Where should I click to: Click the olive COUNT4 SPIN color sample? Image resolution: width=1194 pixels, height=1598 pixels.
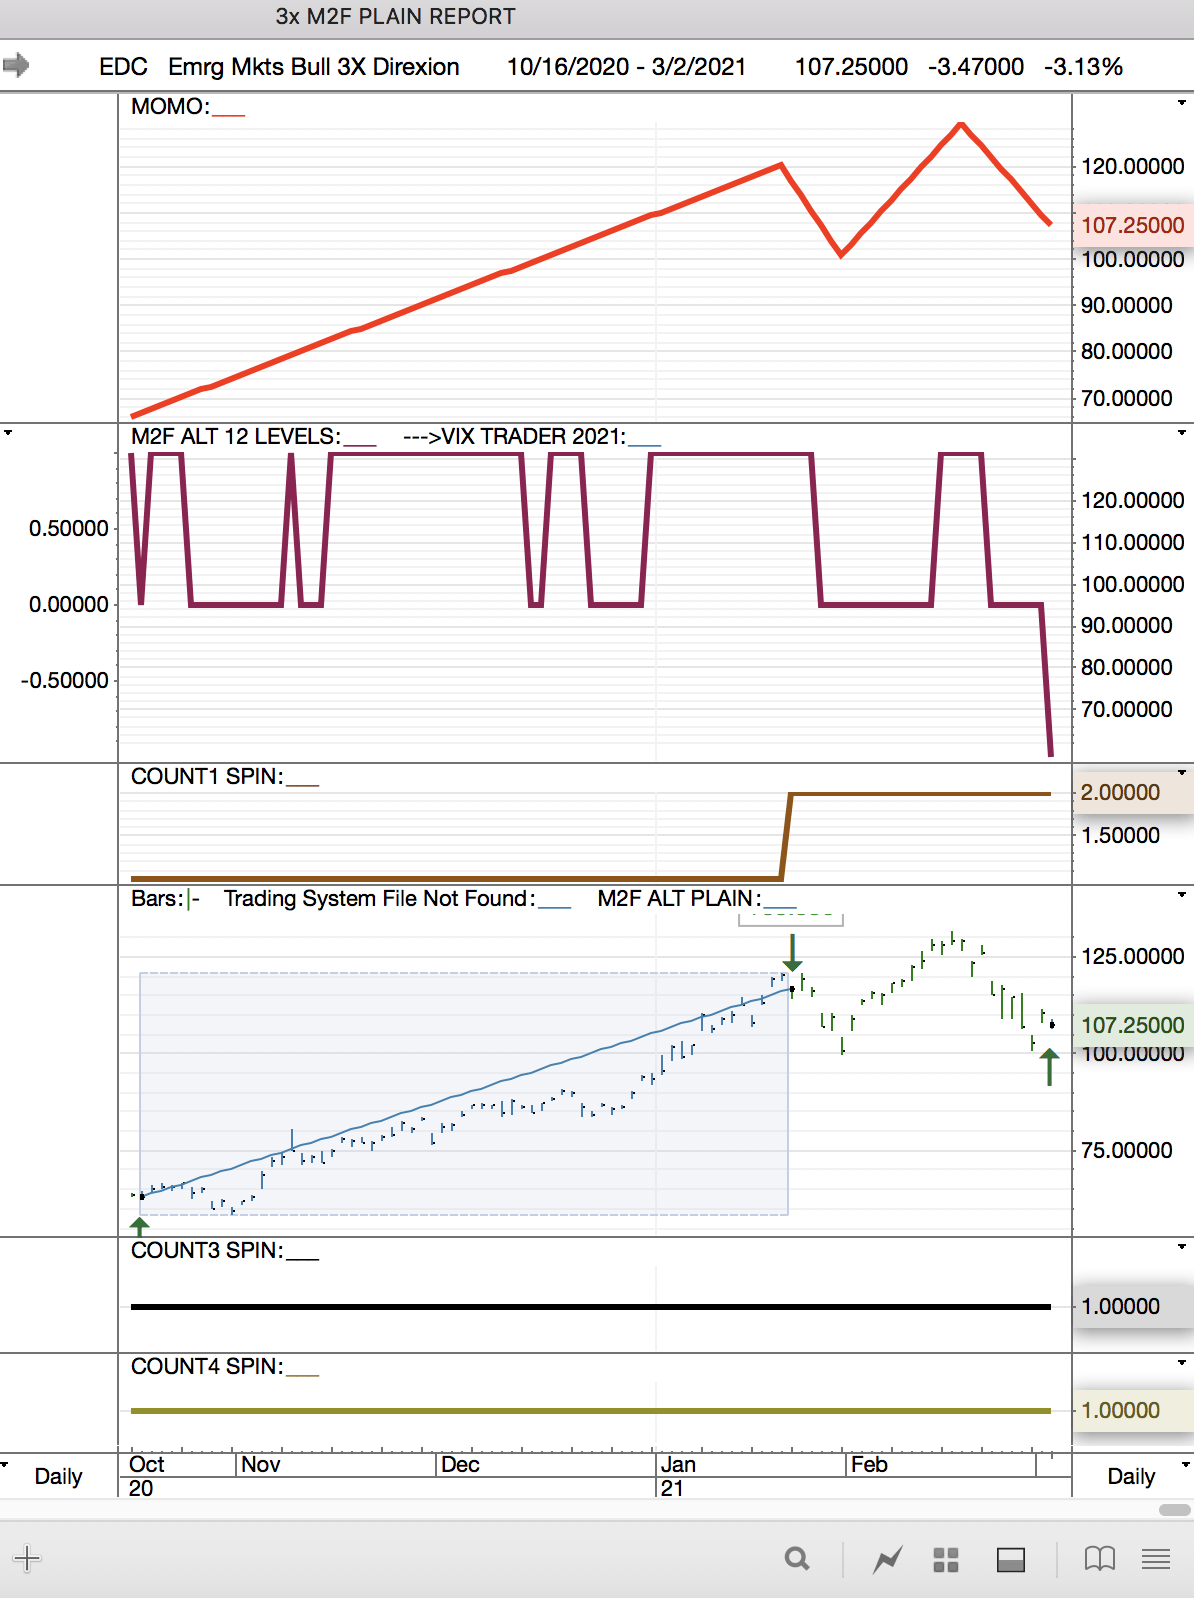coord(303,1374)
